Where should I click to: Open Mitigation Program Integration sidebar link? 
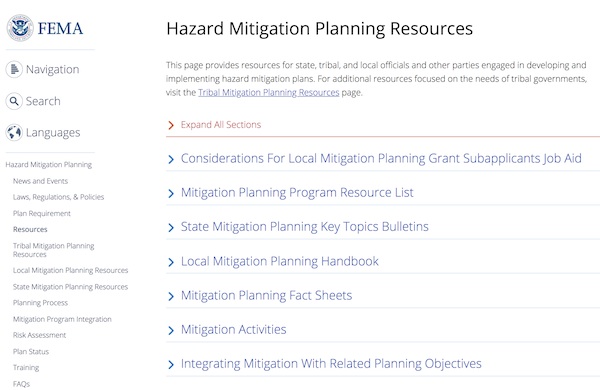point(62,319)
